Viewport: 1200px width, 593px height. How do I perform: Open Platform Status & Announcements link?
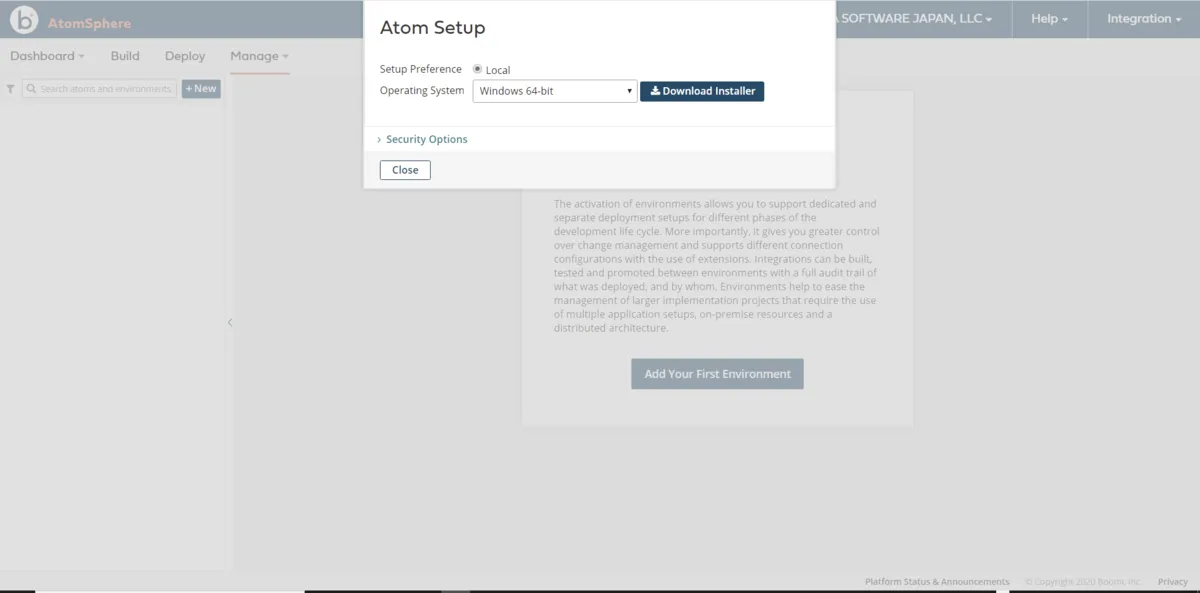pyautogui.click(x=937, y=582)
